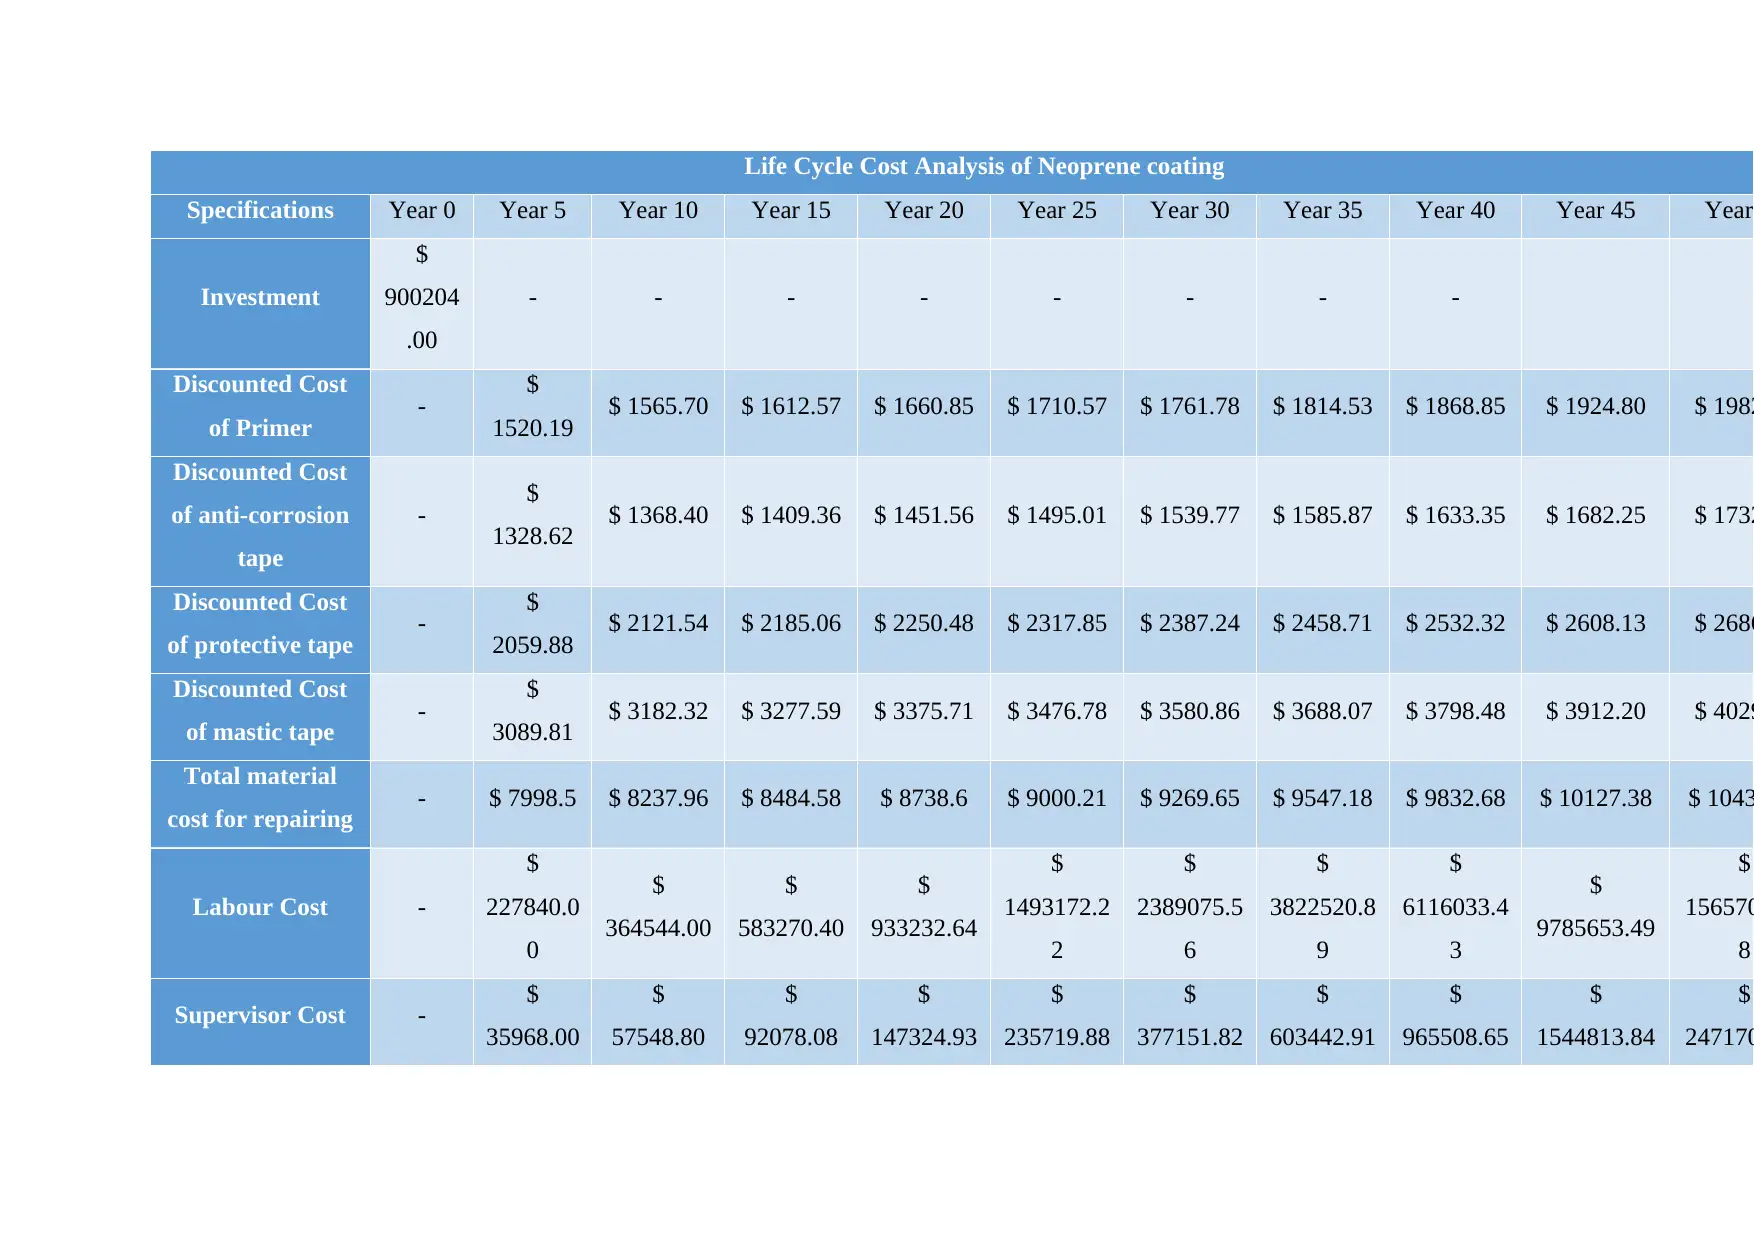1754x1241 pixels.
Task: Select labour cost '$ 9785653.49'
Action: pyautogui.click(x=1596, y=907)
